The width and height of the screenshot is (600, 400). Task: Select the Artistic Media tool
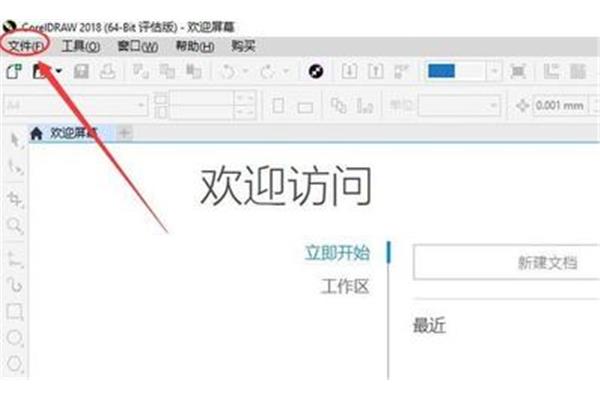(x=15, y=285)
